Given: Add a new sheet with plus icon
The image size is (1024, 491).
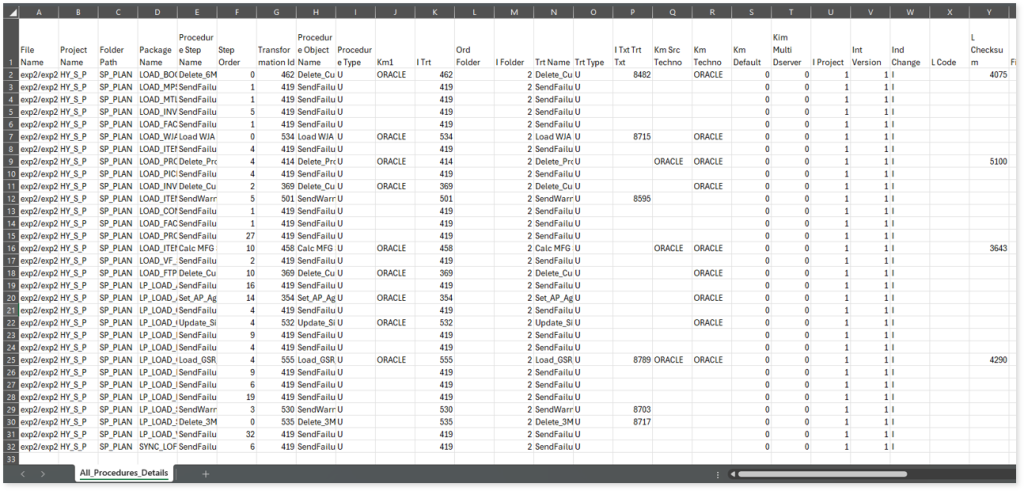Looking at the screenshot, I should pyautogui.click(x=205, y=473).
